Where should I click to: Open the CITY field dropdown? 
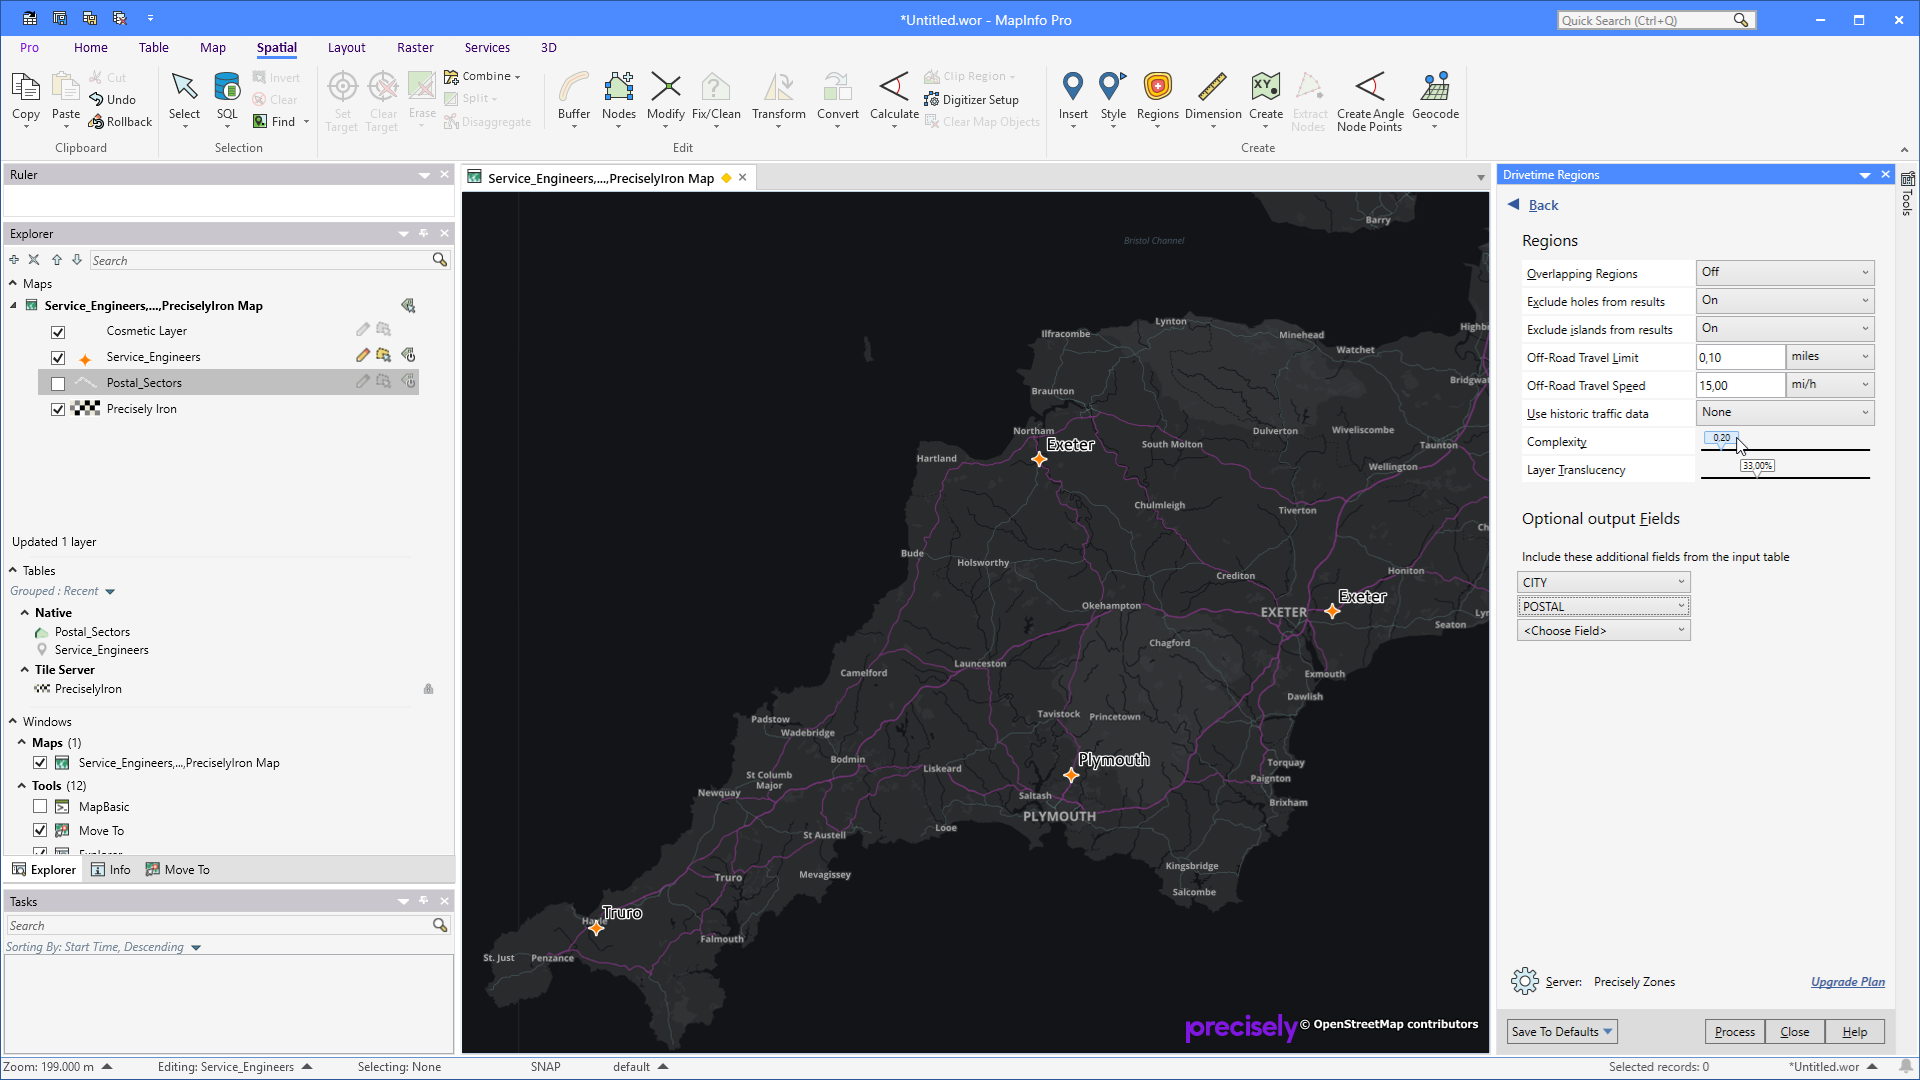(x=1603, y=582)
